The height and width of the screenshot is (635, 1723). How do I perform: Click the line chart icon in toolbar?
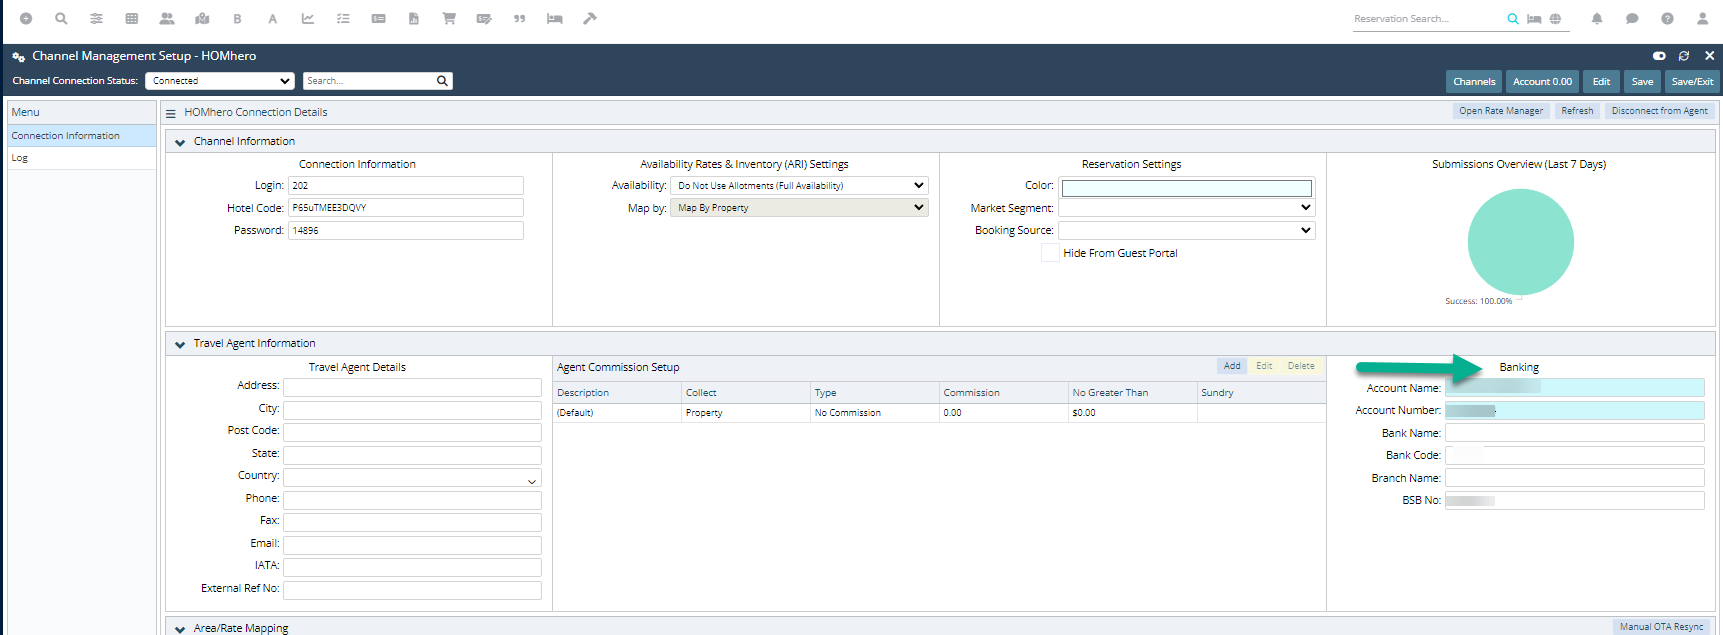308,19
